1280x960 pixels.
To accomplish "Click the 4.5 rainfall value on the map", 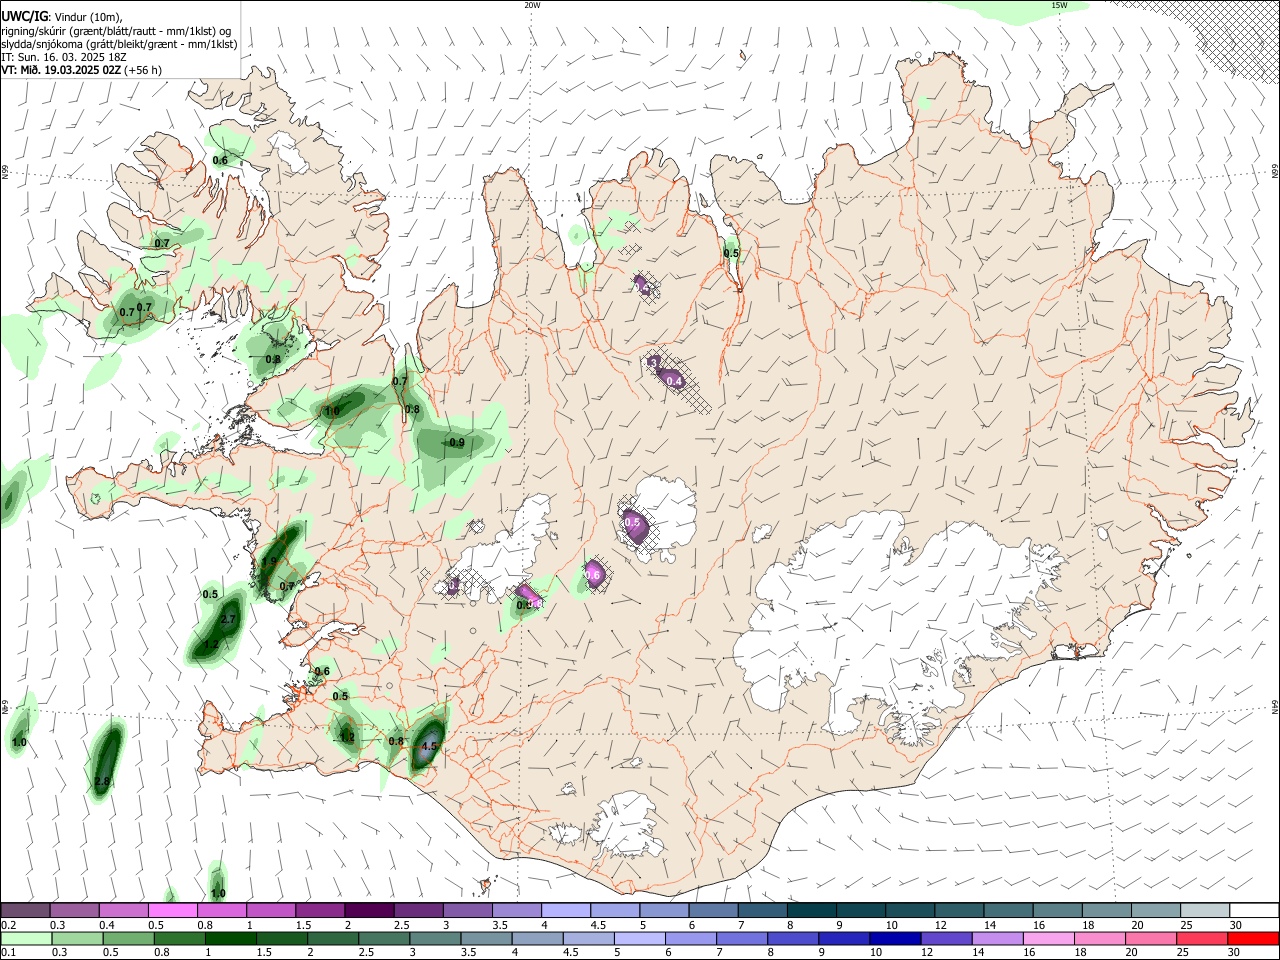I will pyautogui.click(x=430, y=746).
